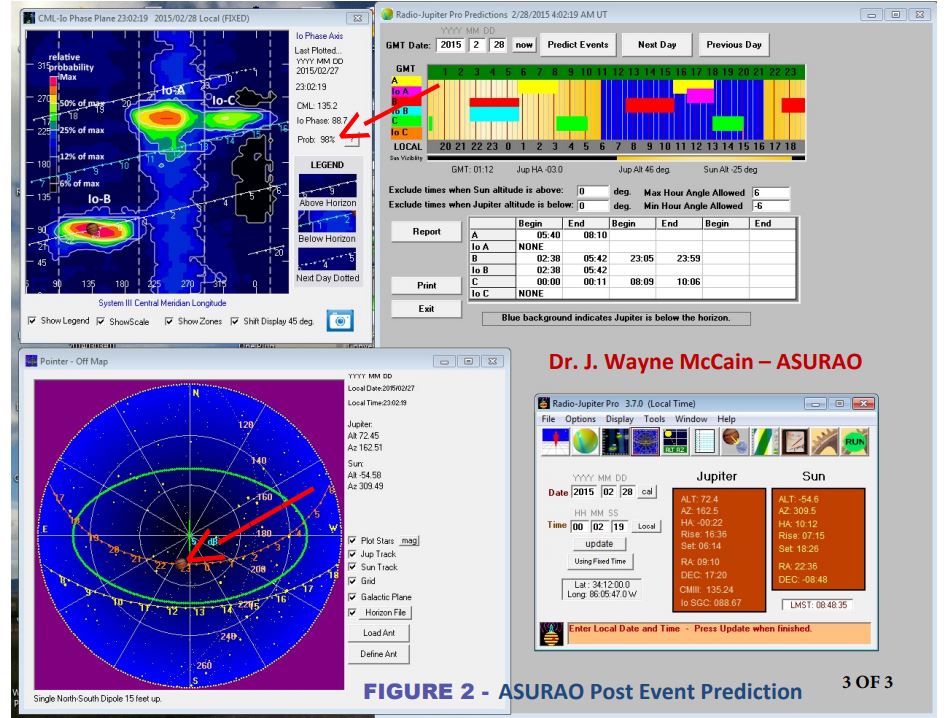This screenshot has height=718, width=946.
Task: Click the Pointer - Off Map title bar icon
Action: tap(31, 361)
